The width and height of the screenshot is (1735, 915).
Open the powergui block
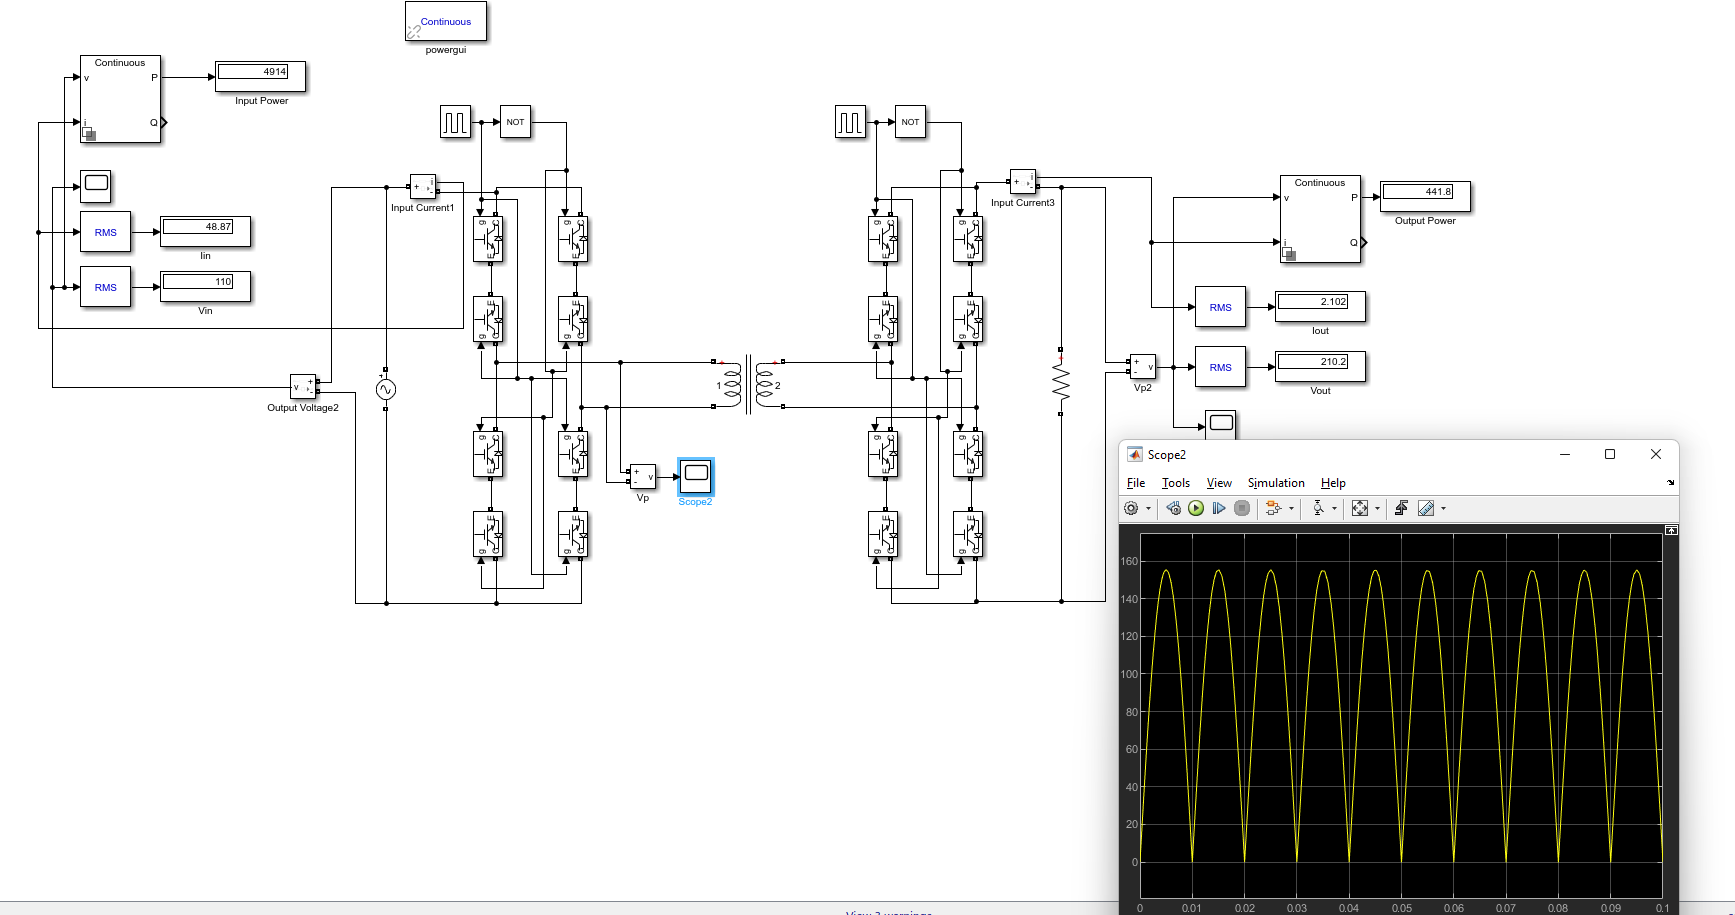click(x=445, y=21)
